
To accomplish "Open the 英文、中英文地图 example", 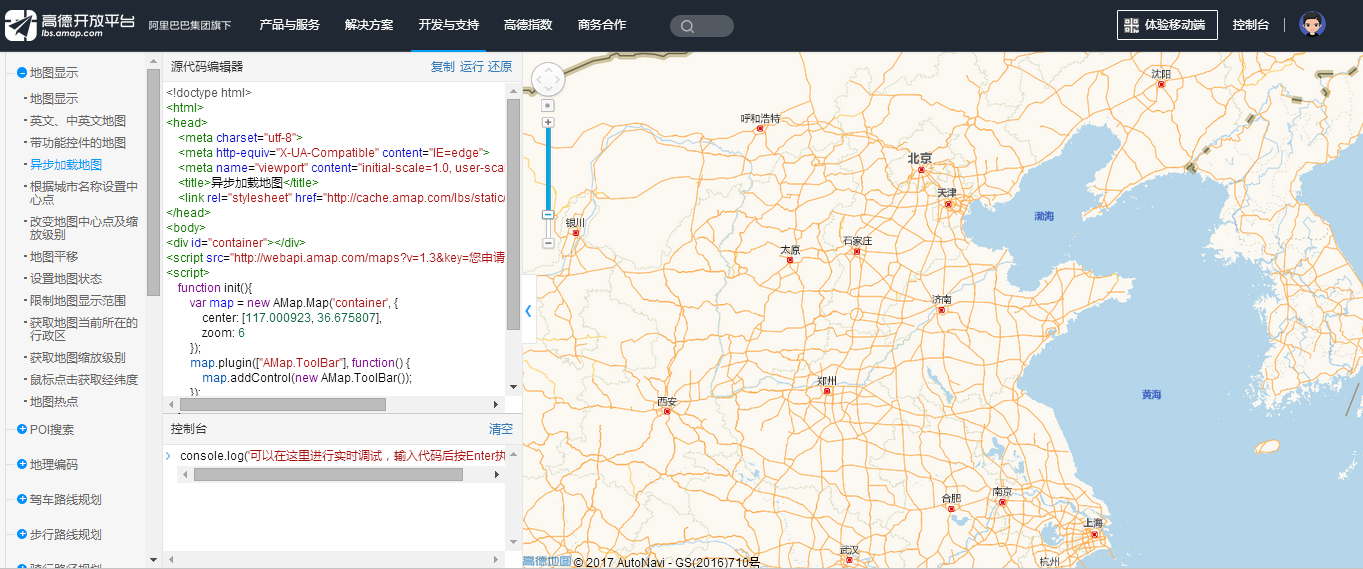I will click(x=78, y=121).
